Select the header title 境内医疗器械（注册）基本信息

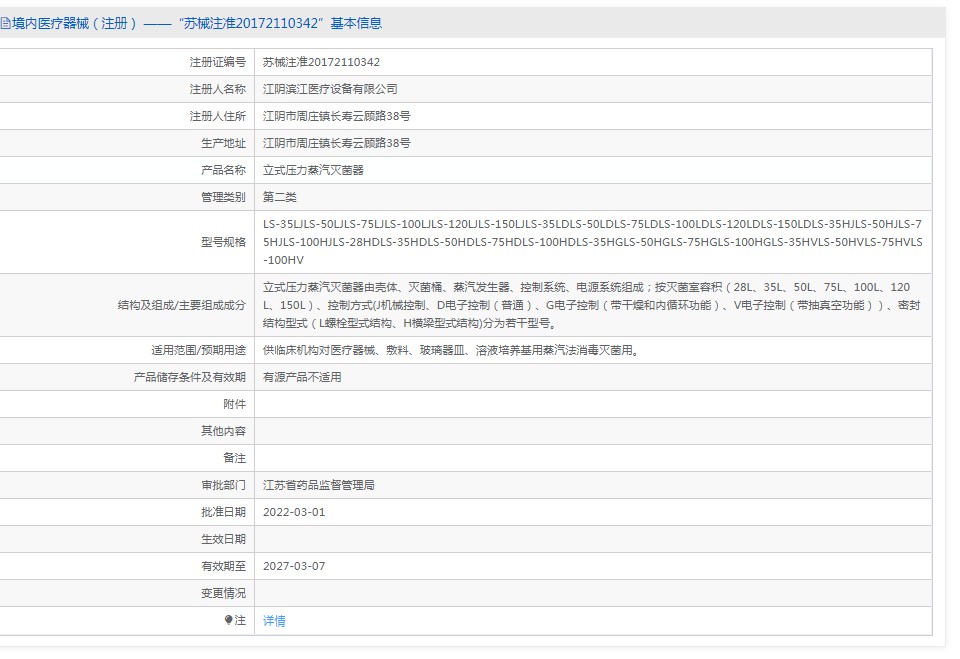coord(197,23)
